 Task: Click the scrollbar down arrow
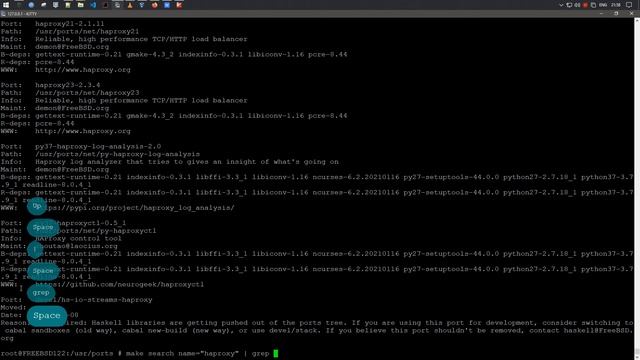click(x=637, y=357)
